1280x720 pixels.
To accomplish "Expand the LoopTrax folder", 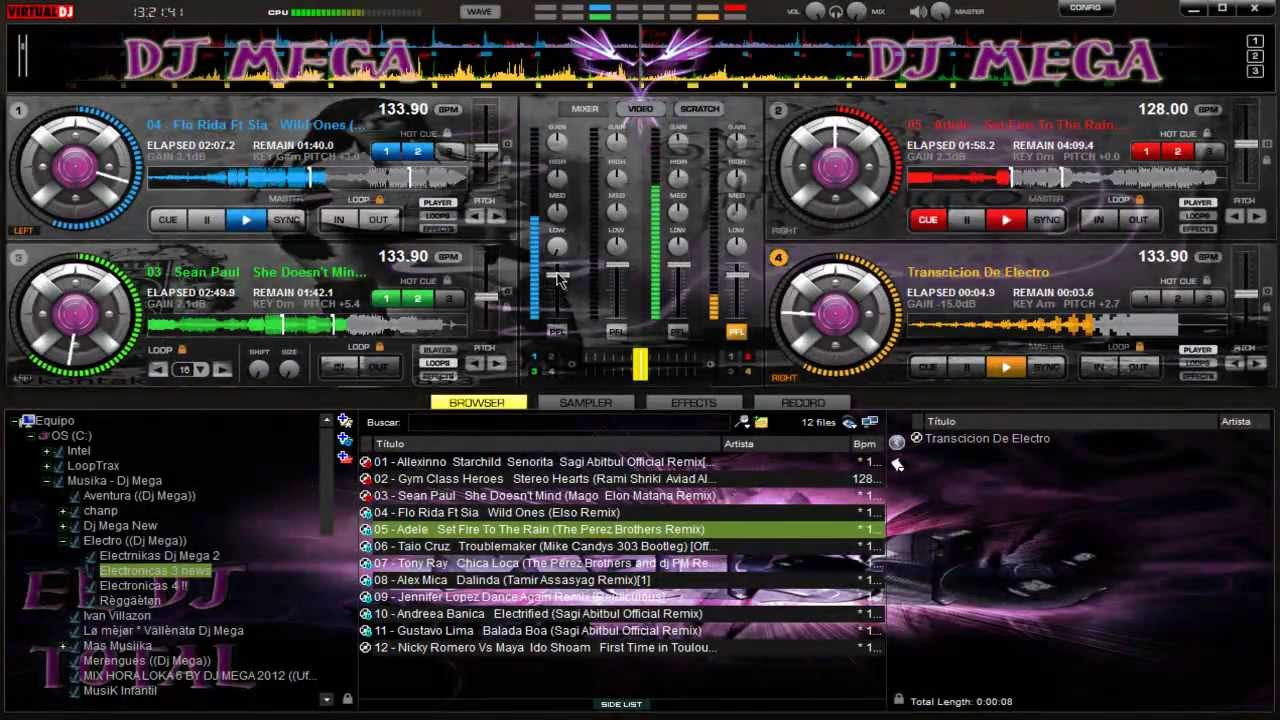I will coord(46,466).
